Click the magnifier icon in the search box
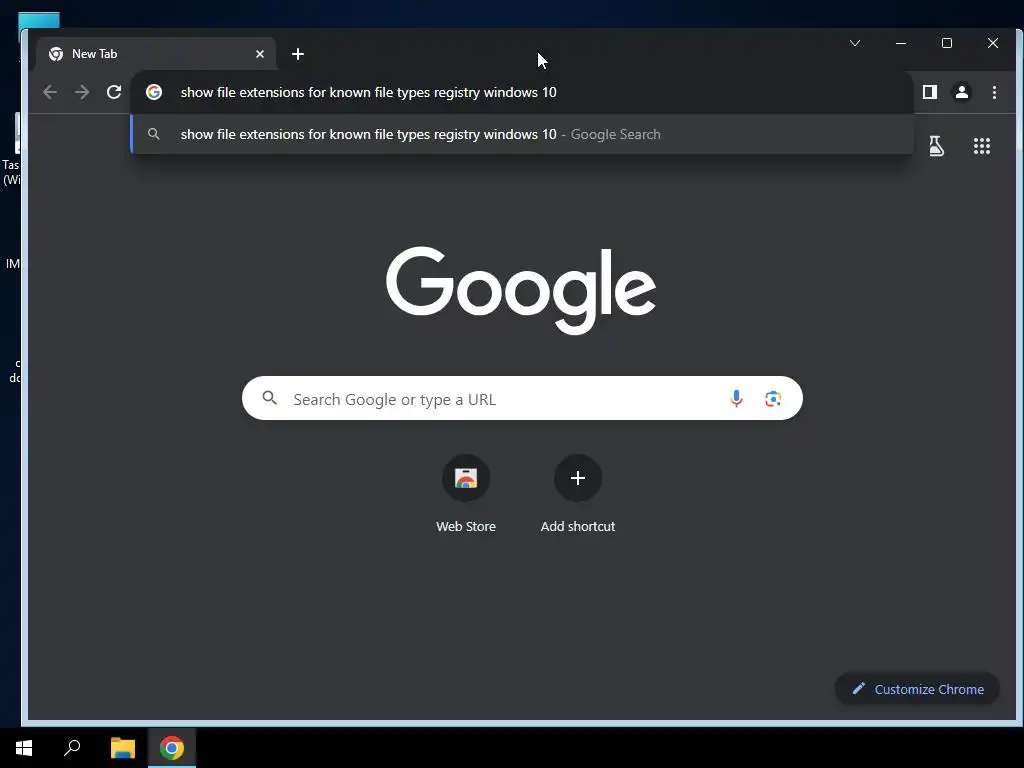Image resolution: width=1024 pixels, height=768 pixels. pyautogui.click(x=270, y=398)
